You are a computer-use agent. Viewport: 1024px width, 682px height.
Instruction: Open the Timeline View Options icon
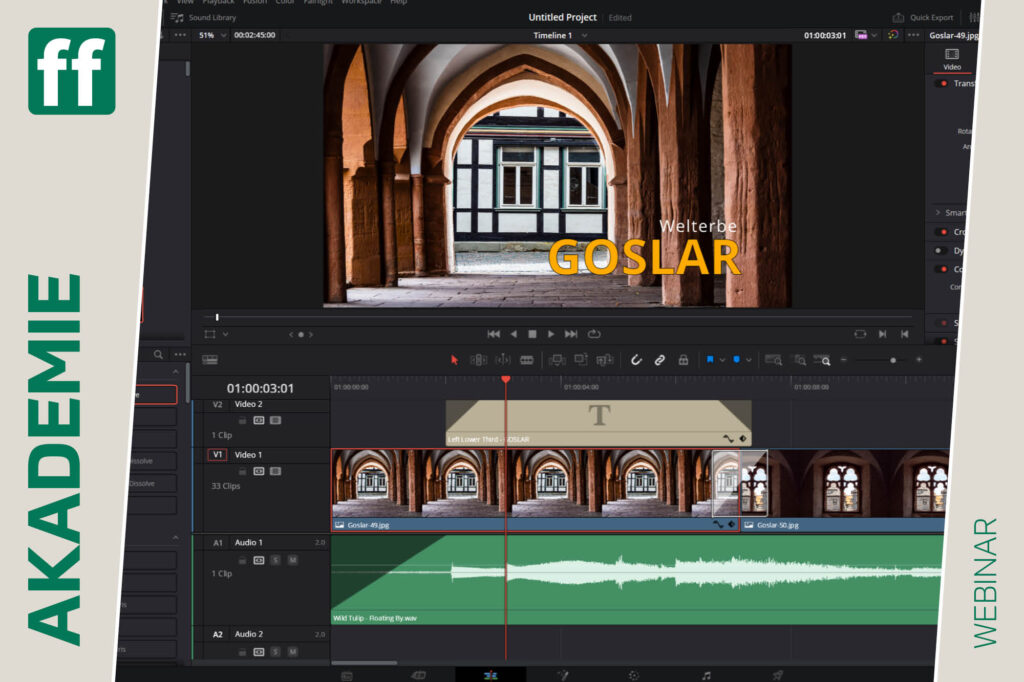[210, 360]
